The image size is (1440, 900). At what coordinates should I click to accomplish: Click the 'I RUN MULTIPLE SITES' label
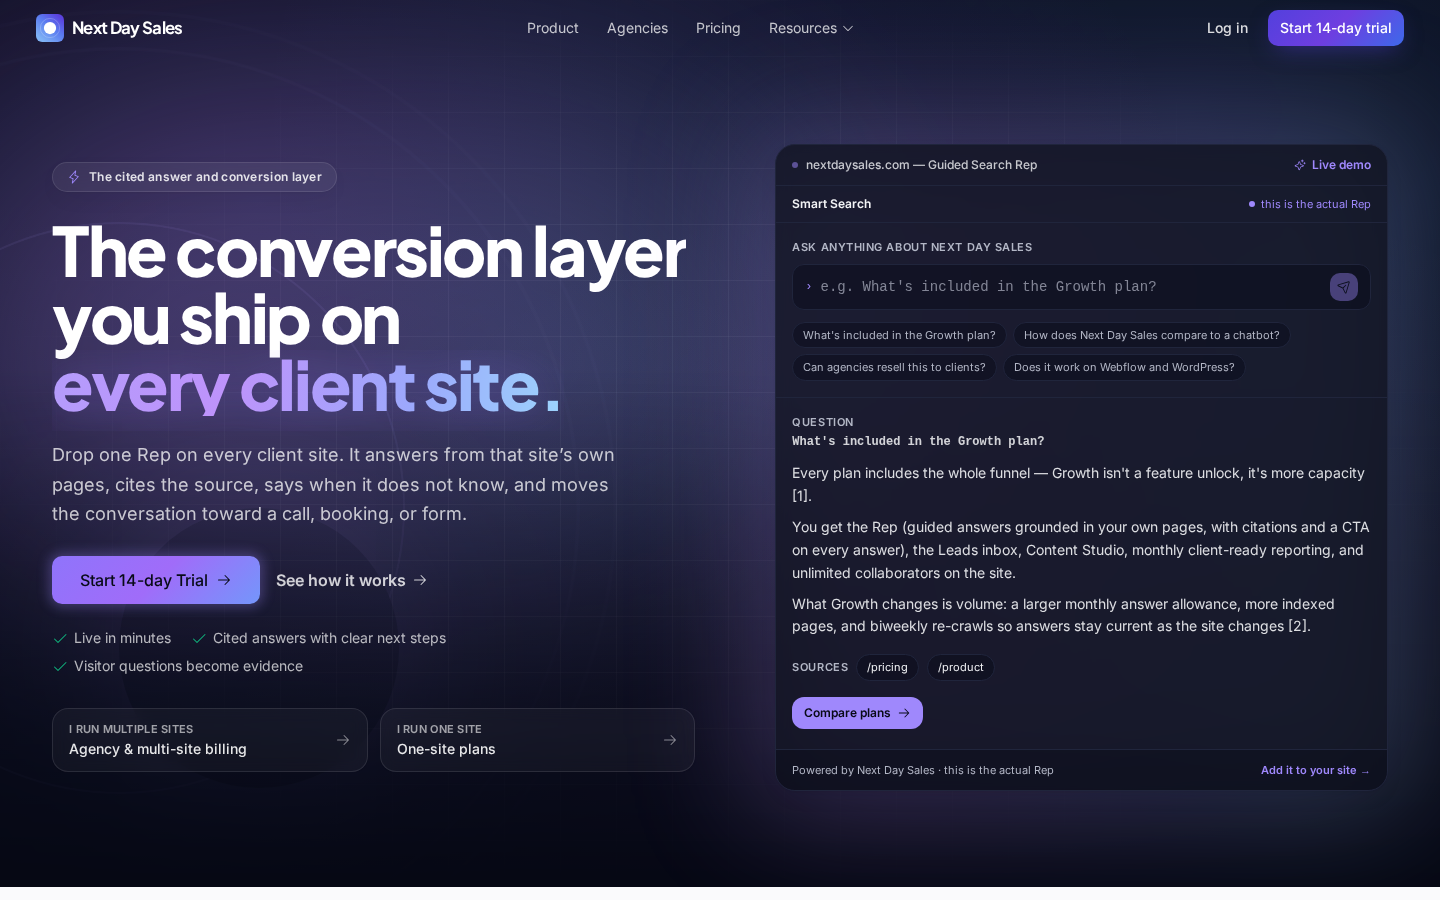[x=131, y=729]
